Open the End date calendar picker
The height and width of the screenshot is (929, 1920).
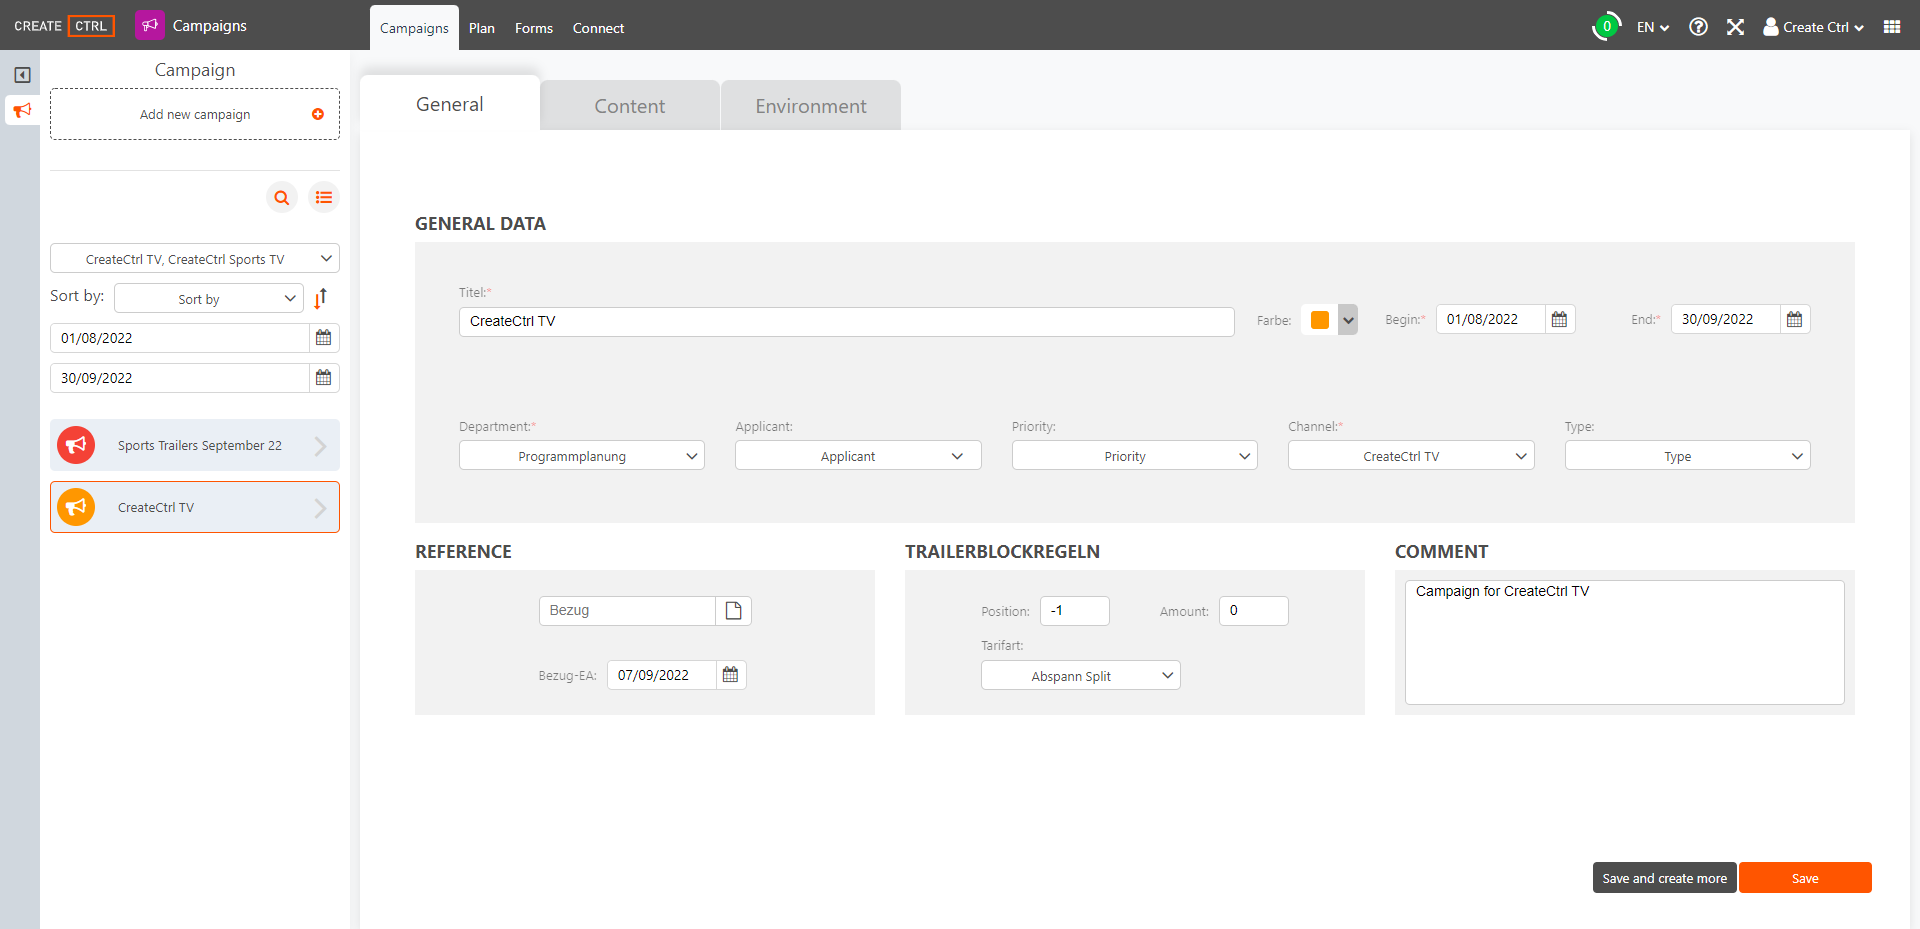[x=1794, y=319]
